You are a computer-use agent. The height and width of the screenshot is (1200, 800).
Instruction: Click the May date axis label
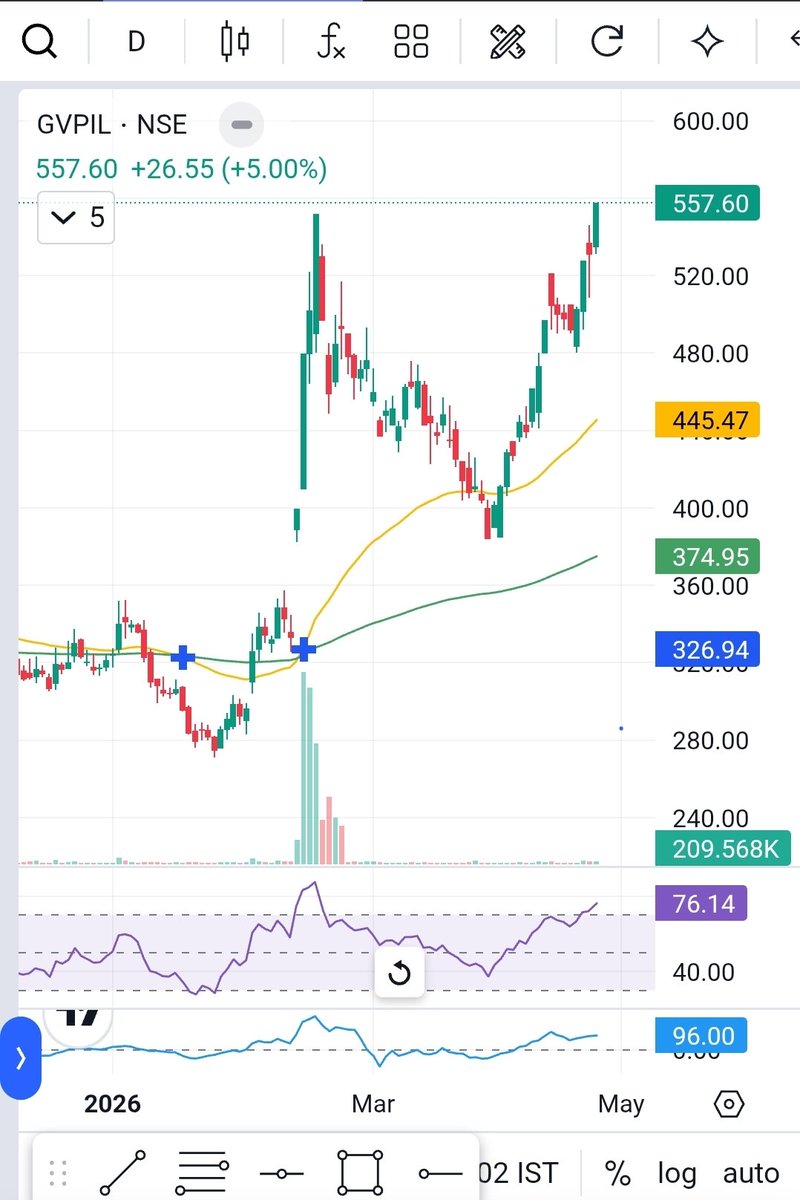tap(620, 1104)
